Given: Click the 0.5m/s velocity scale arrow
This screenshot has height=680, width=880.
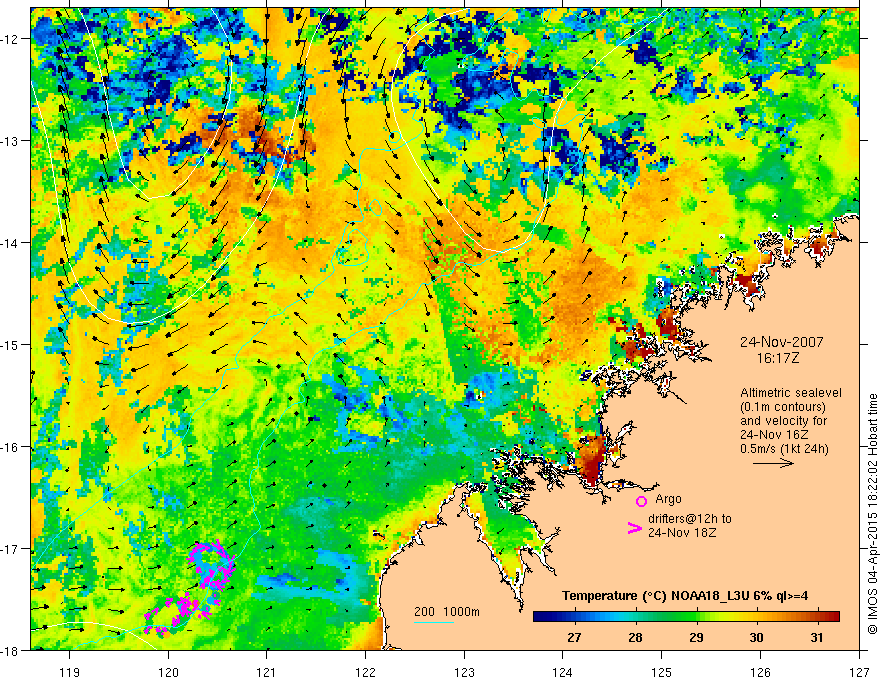Looking at the screenshot, I should [773, 463].
